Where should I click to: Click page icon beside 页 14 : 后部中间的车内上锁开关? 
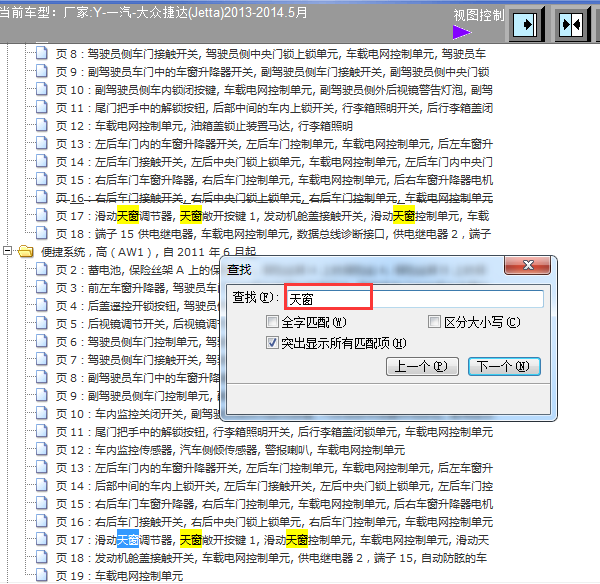pos(42,485)
